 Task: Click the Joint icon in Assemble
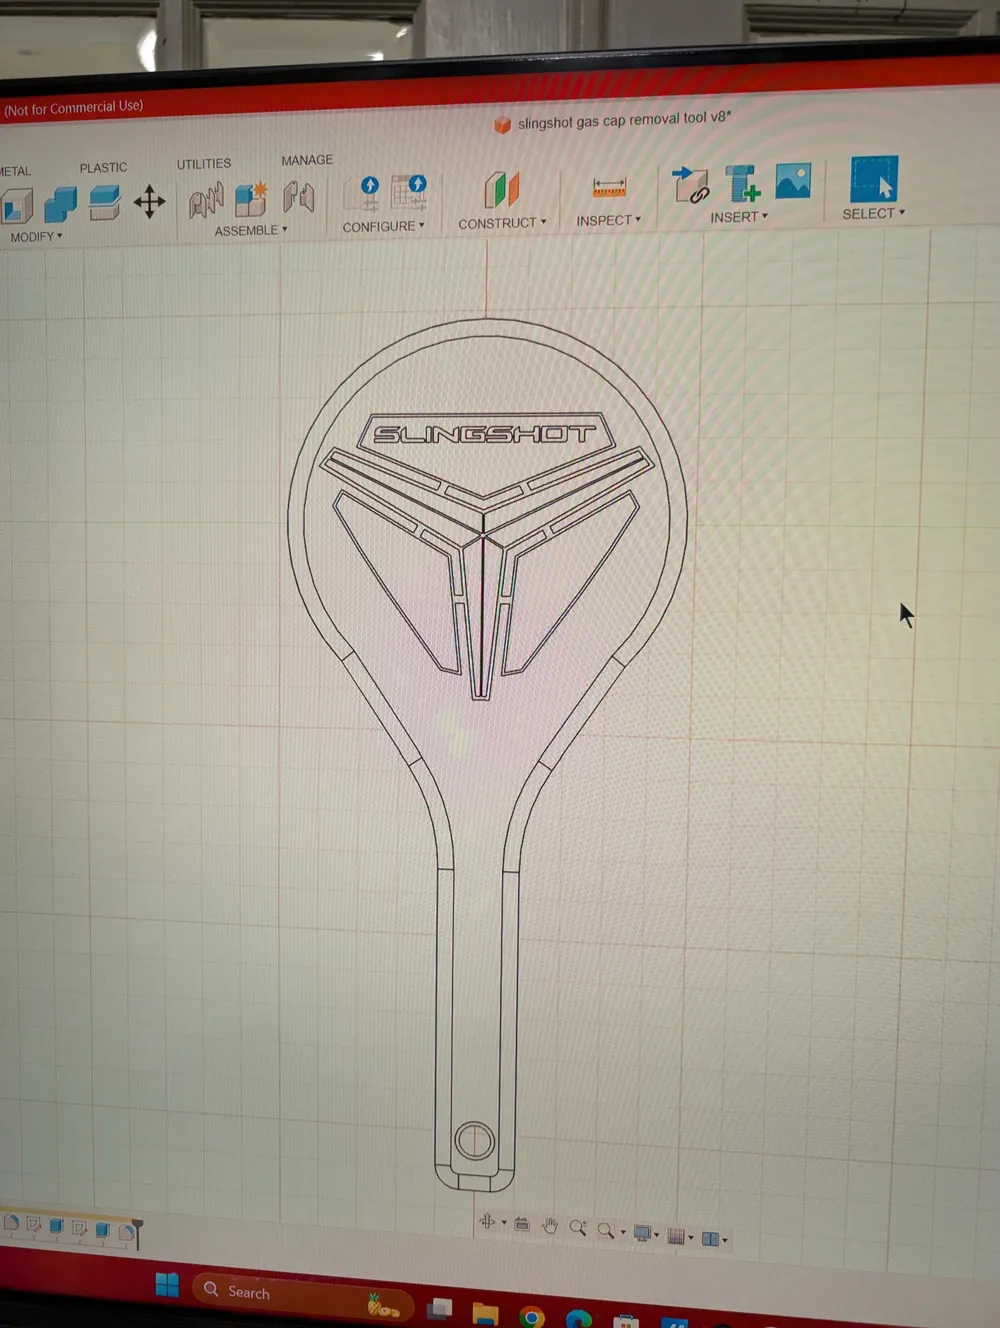coord(206,201)
